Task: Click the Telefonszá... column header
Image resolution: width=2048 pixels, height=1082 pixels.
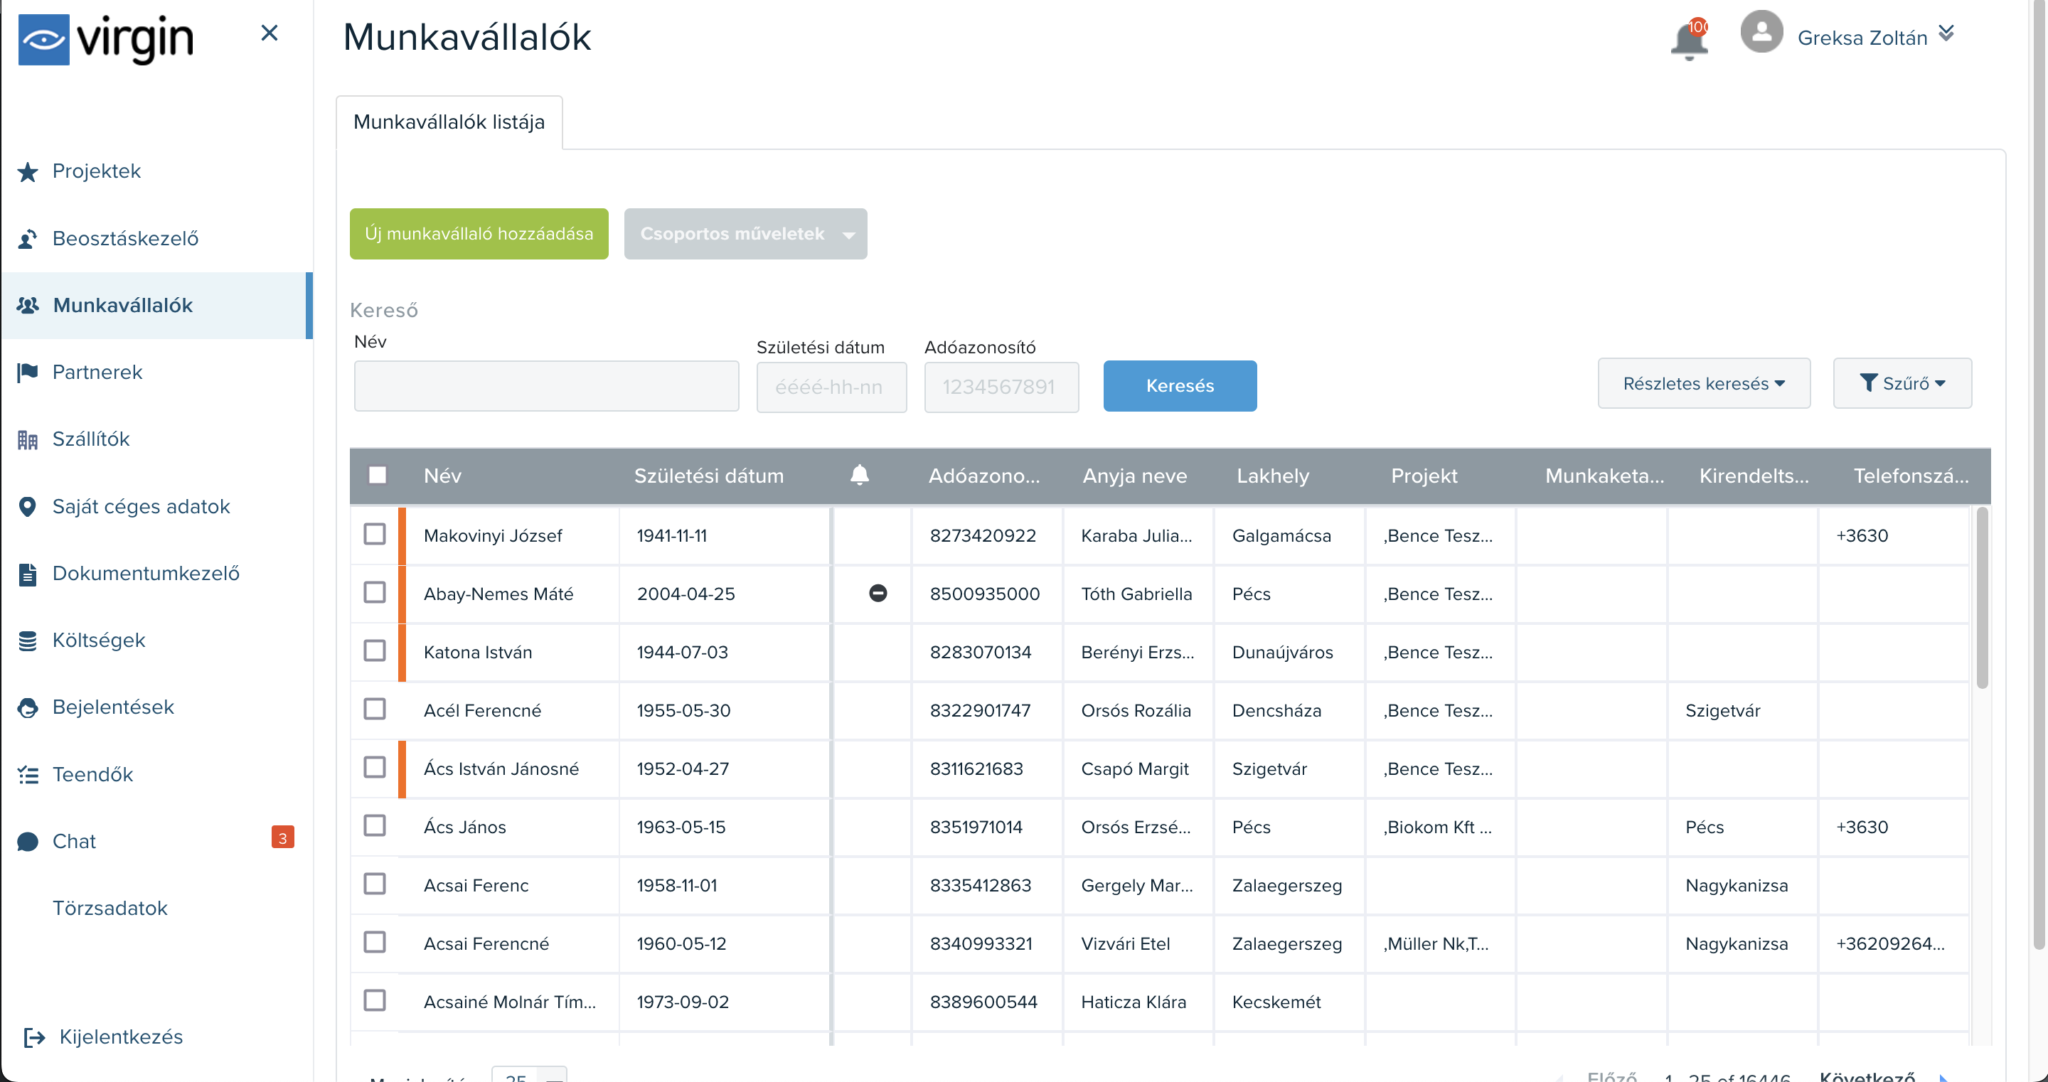Action: click(1911, 476)
